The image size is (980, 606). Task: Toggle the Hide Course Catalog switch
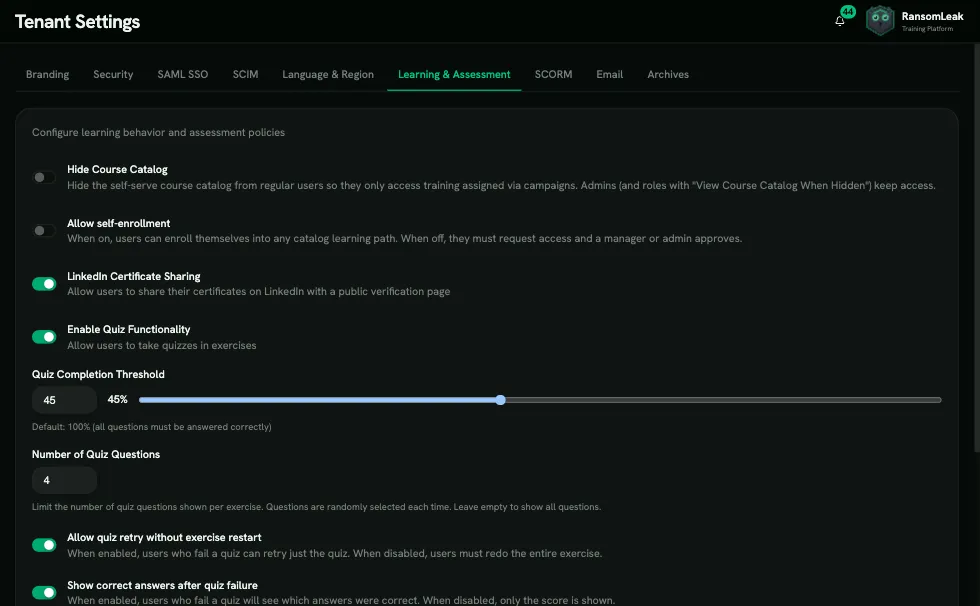(x=44, y=177)
